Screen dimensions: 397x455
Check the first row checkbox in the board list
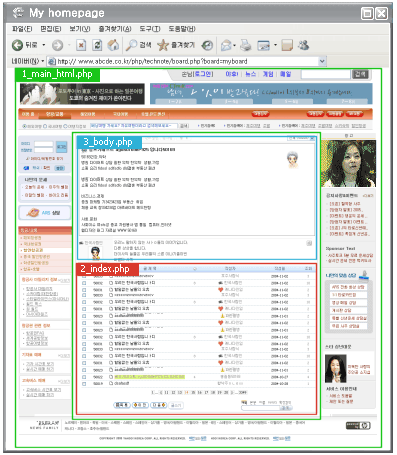coord(84,283)
